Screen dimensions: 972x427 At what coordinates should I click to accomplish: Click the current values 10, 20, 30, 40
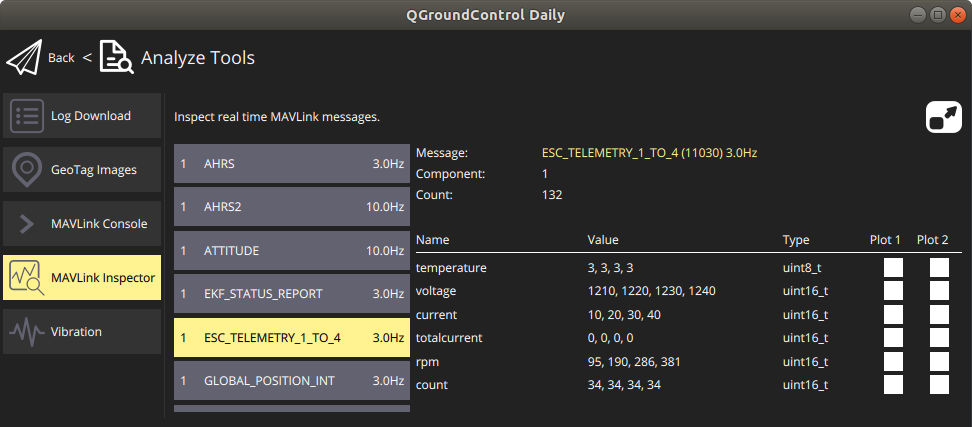624,315
